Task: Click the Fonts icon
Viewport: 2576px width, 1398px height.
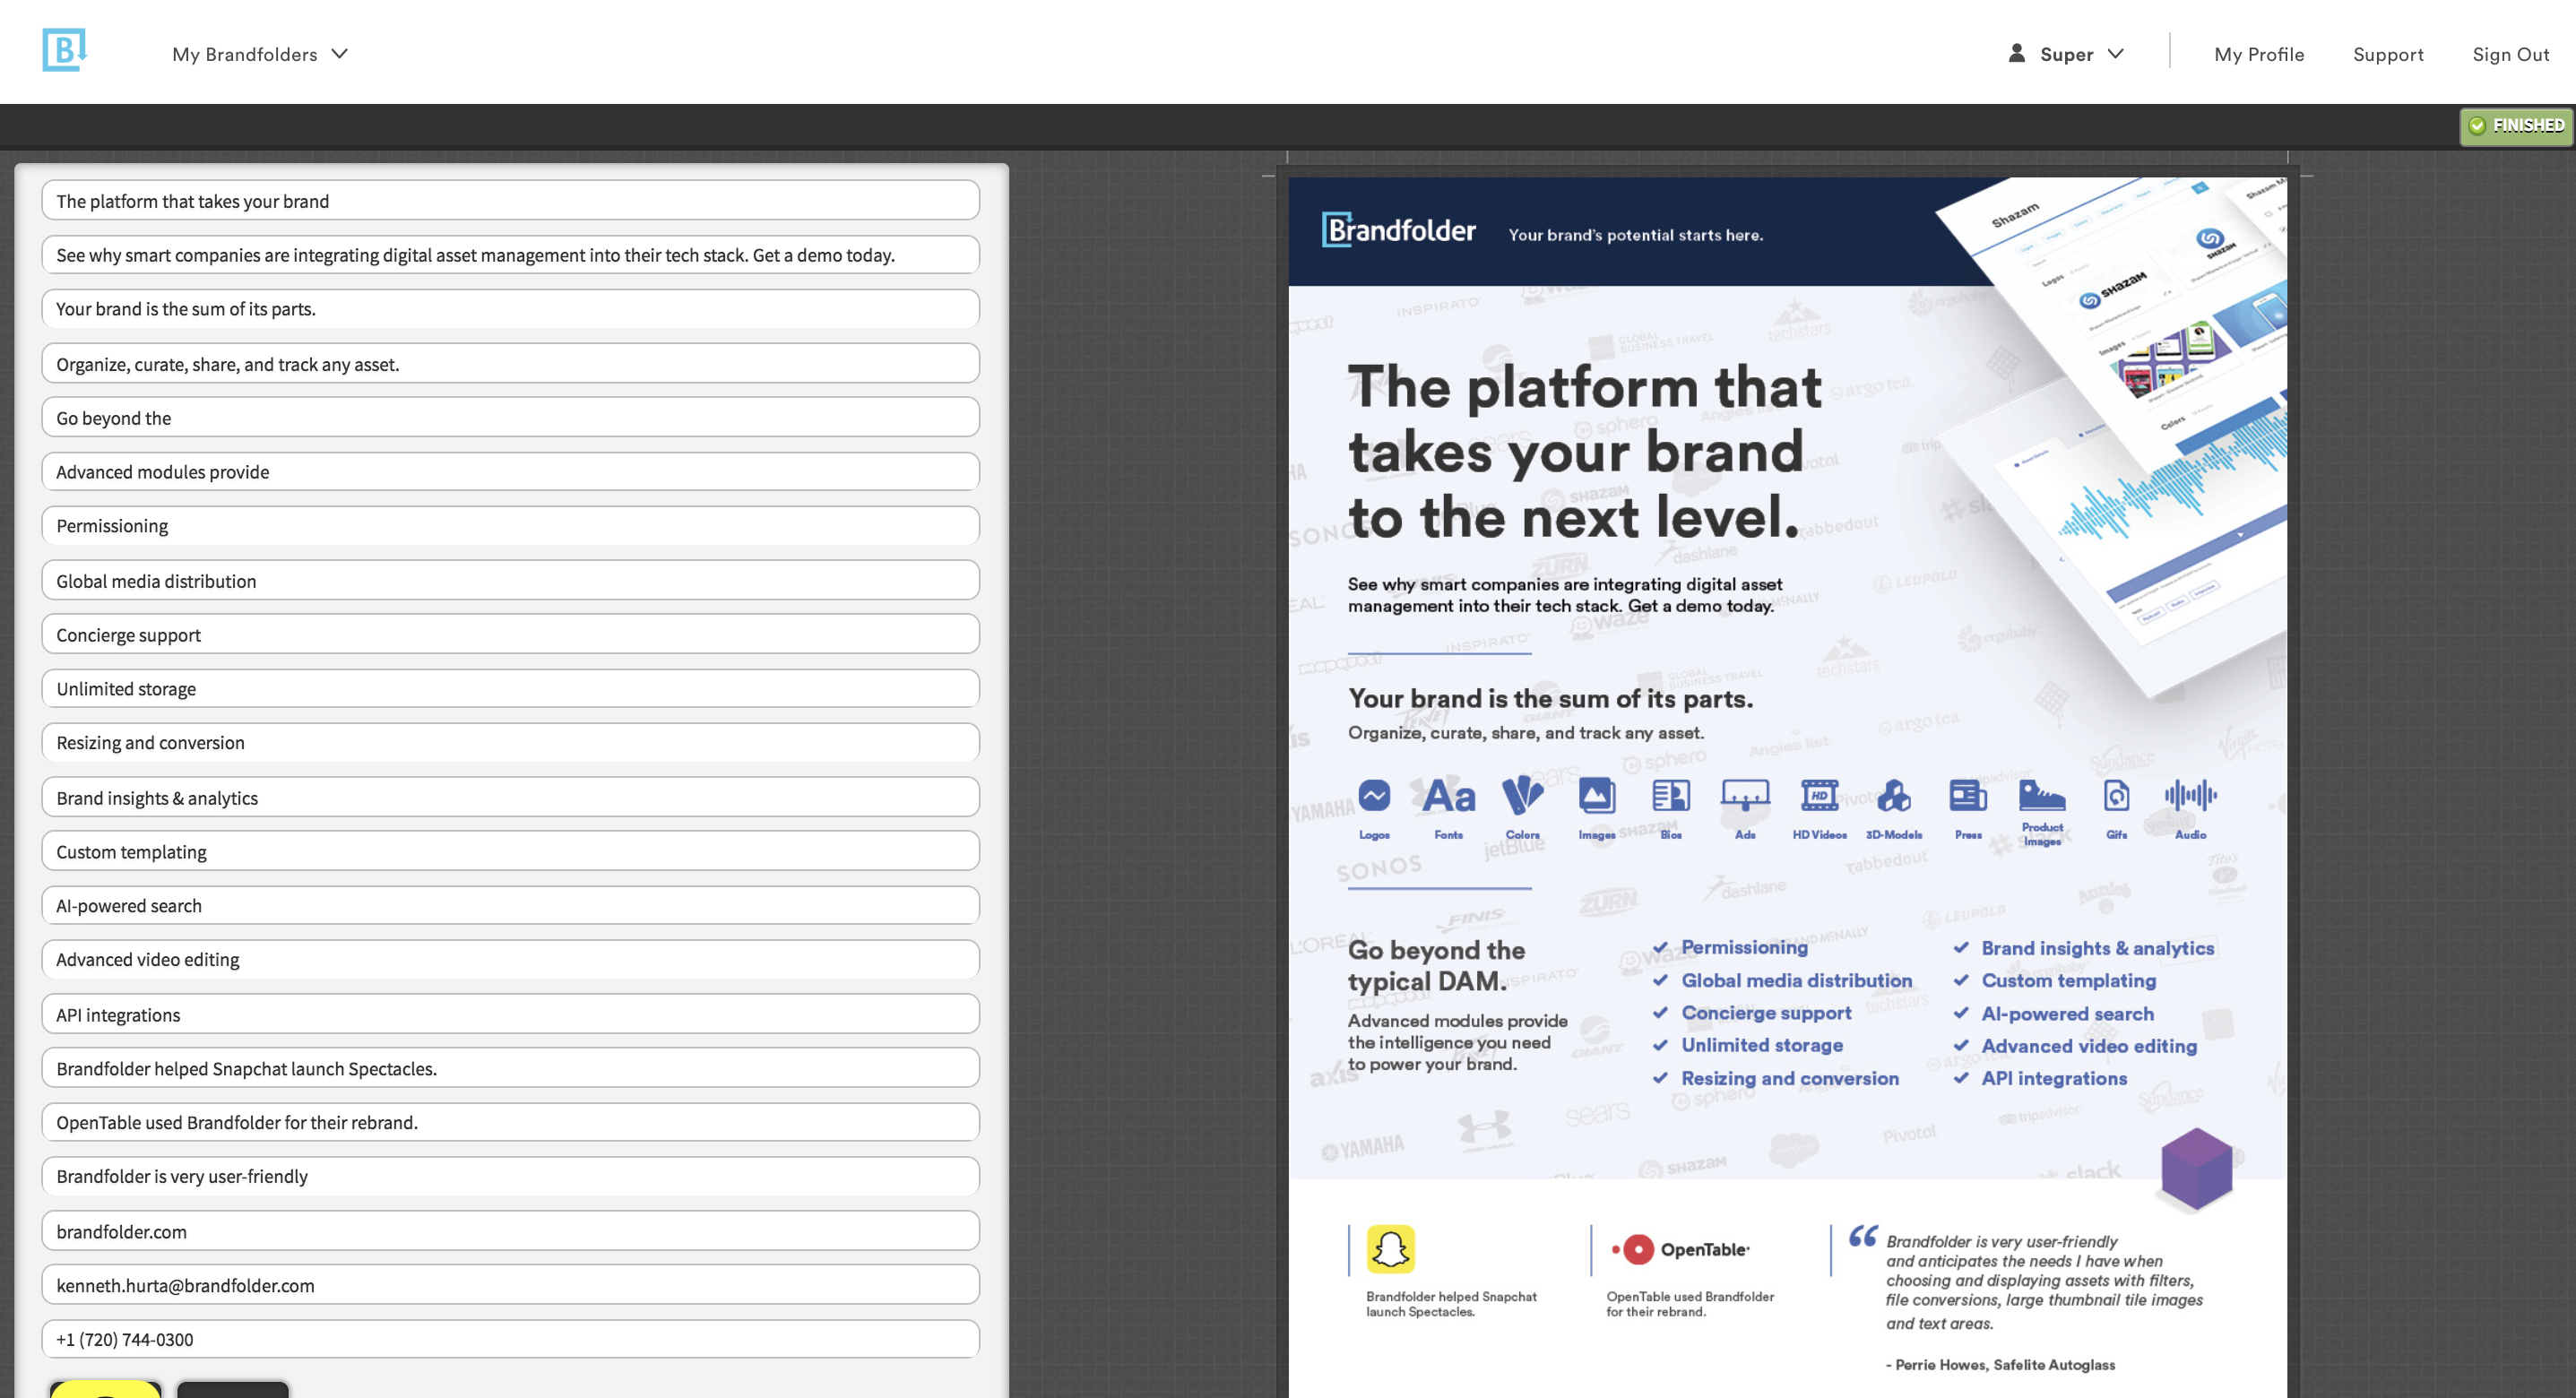Action: (1448, 795)
